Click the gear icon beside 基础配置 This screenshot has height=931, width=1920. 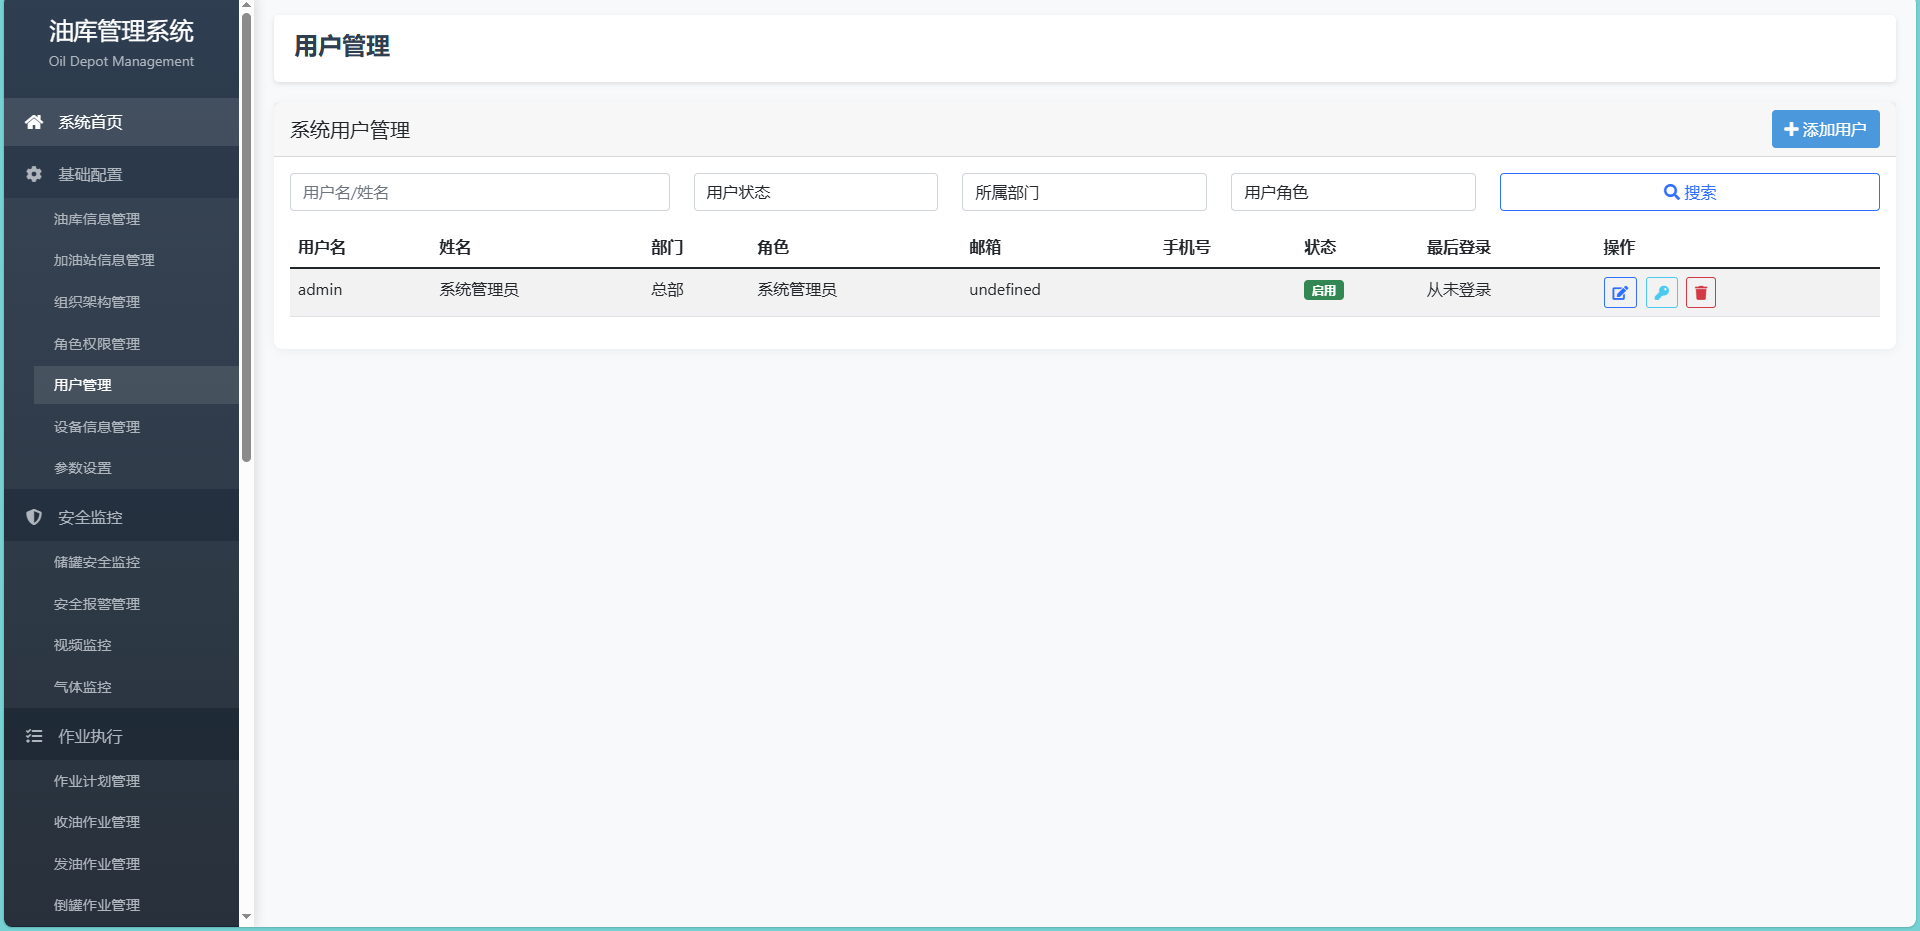(34, 174)
